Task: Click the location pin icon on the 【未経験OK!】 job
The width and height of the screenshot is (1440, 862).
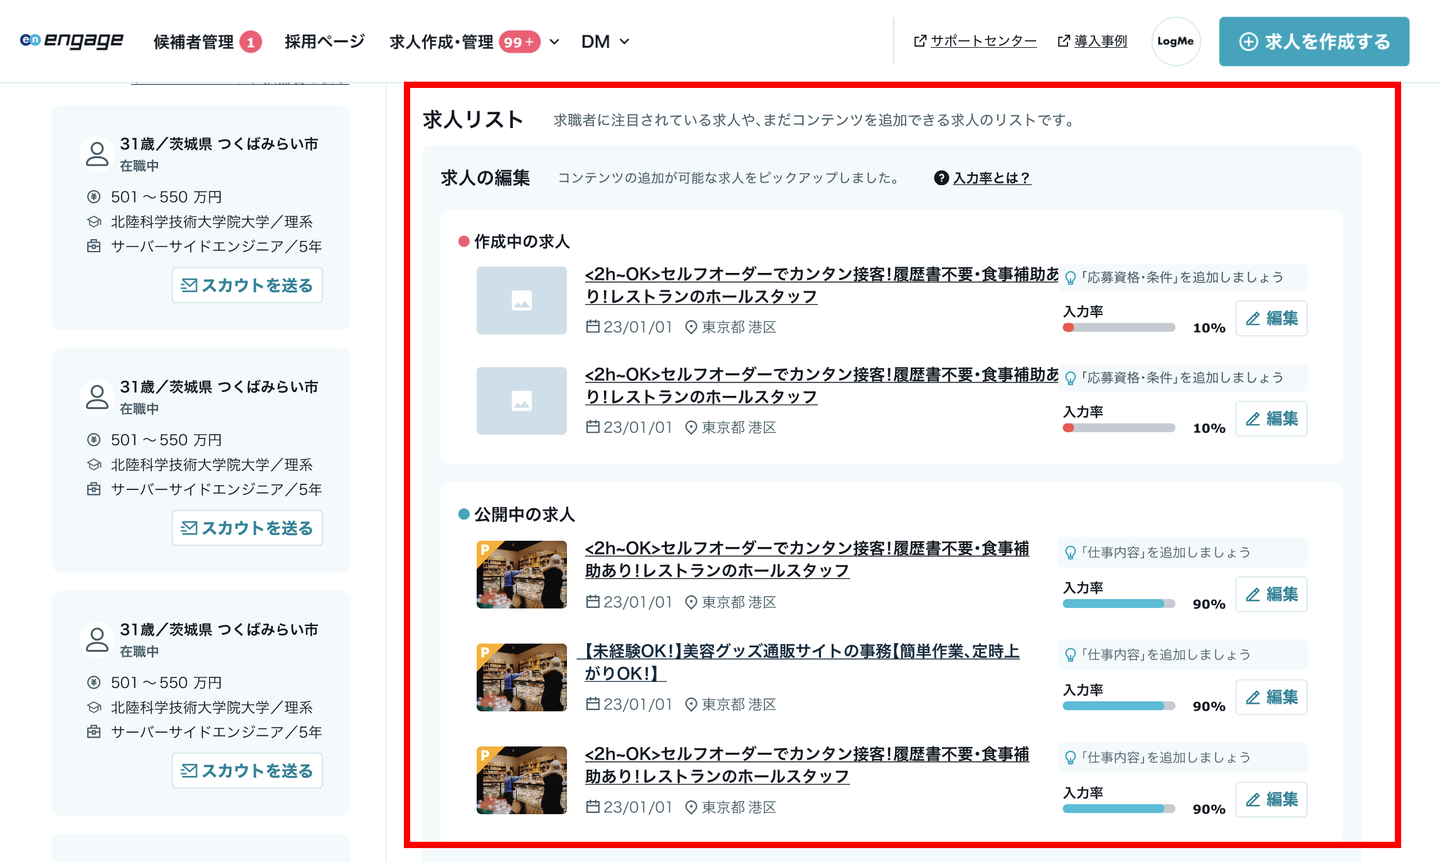Action: point(691,705)
